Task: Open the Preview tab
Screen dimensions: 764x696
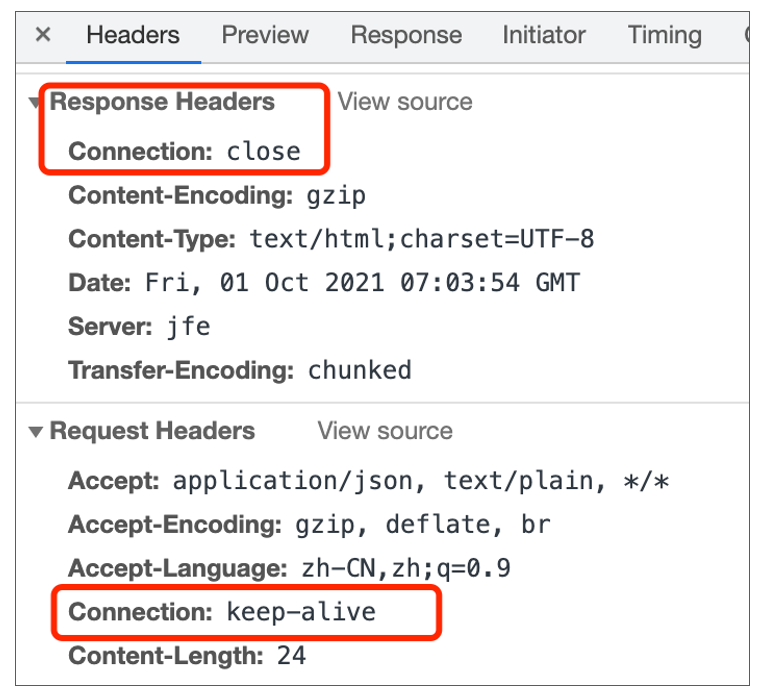Action: [266, 35]
